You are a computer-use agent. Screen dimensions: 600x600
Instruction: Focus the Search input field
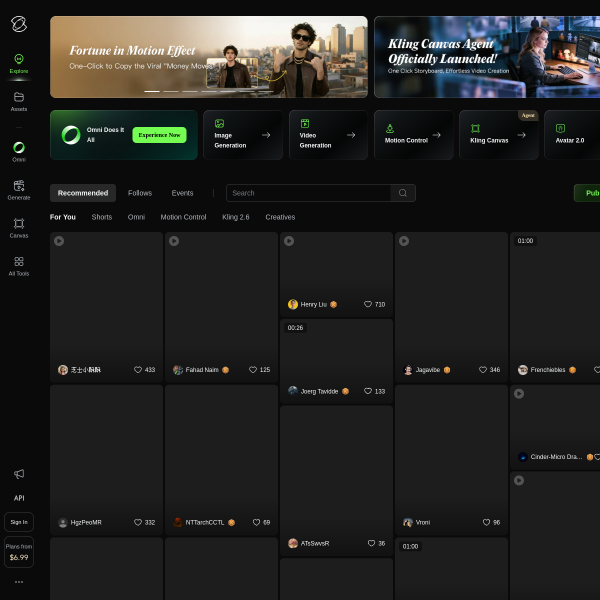pos(310,193)
